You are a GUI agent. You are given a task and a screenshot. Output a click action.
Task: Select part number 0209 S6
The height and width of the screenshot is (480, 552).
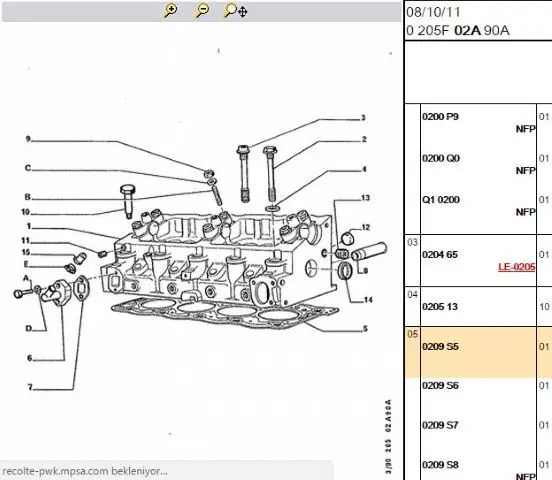tap(440, 386)
